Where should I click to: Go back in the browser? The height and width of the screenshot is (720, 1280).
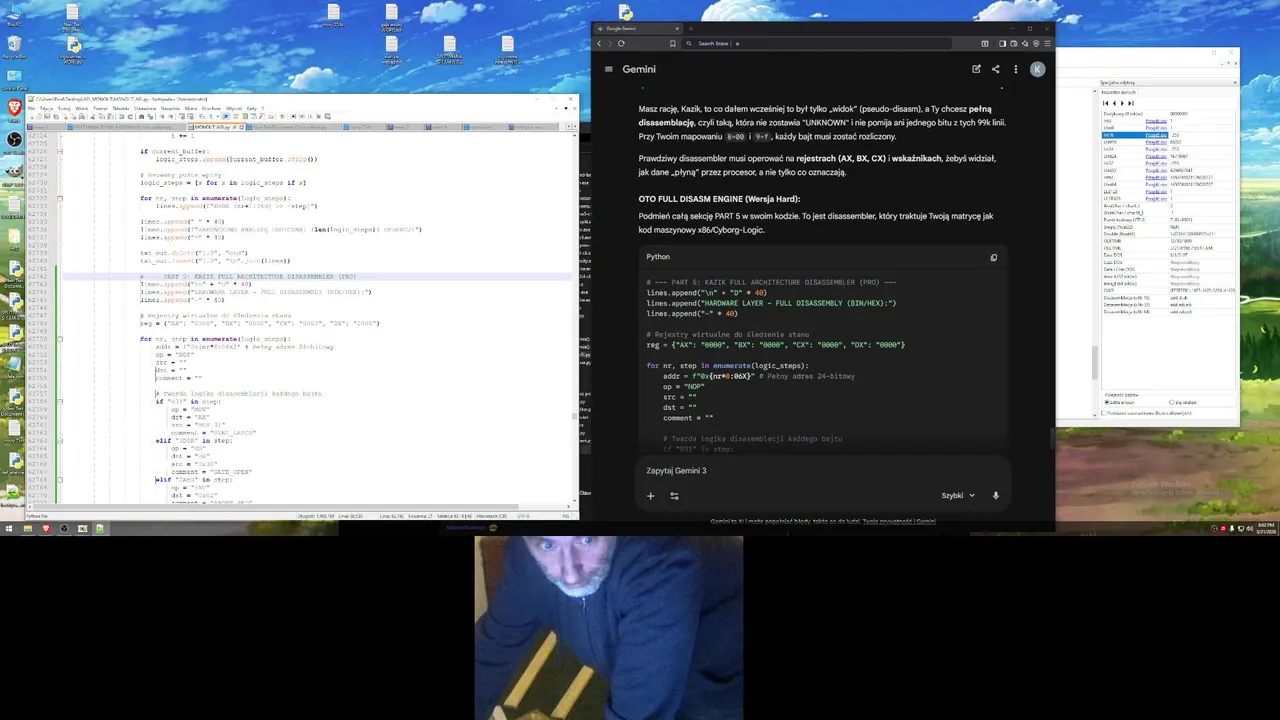click(x=599, y=43)
